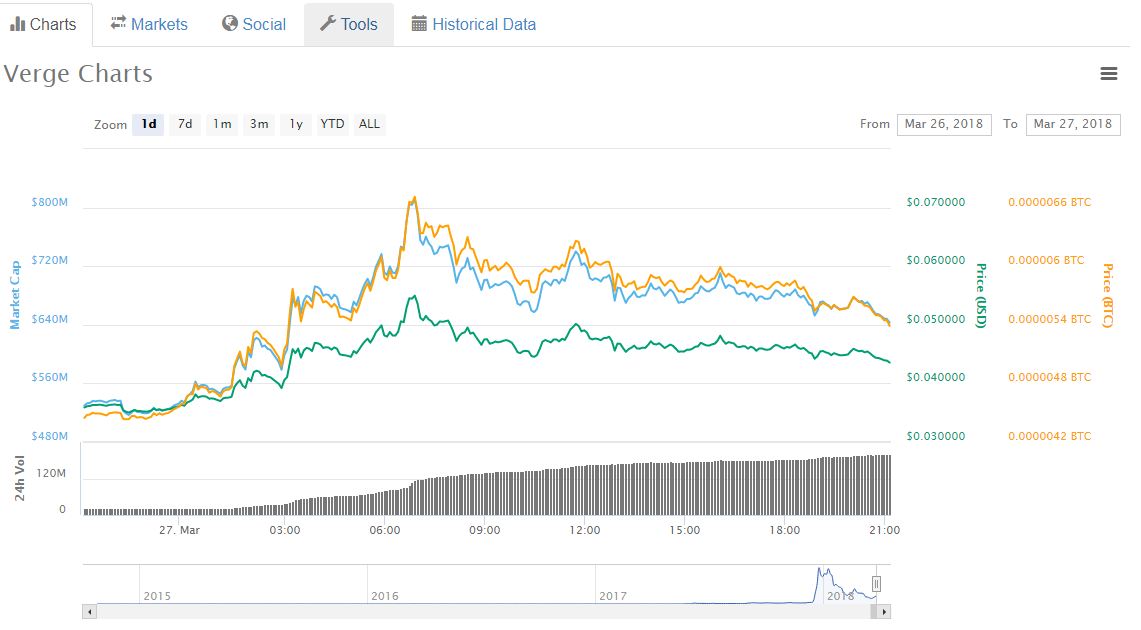The height and width of the screenshot is (630, 1141).
Task: Click the 06:00 time axis label
Action: [384, 530]
